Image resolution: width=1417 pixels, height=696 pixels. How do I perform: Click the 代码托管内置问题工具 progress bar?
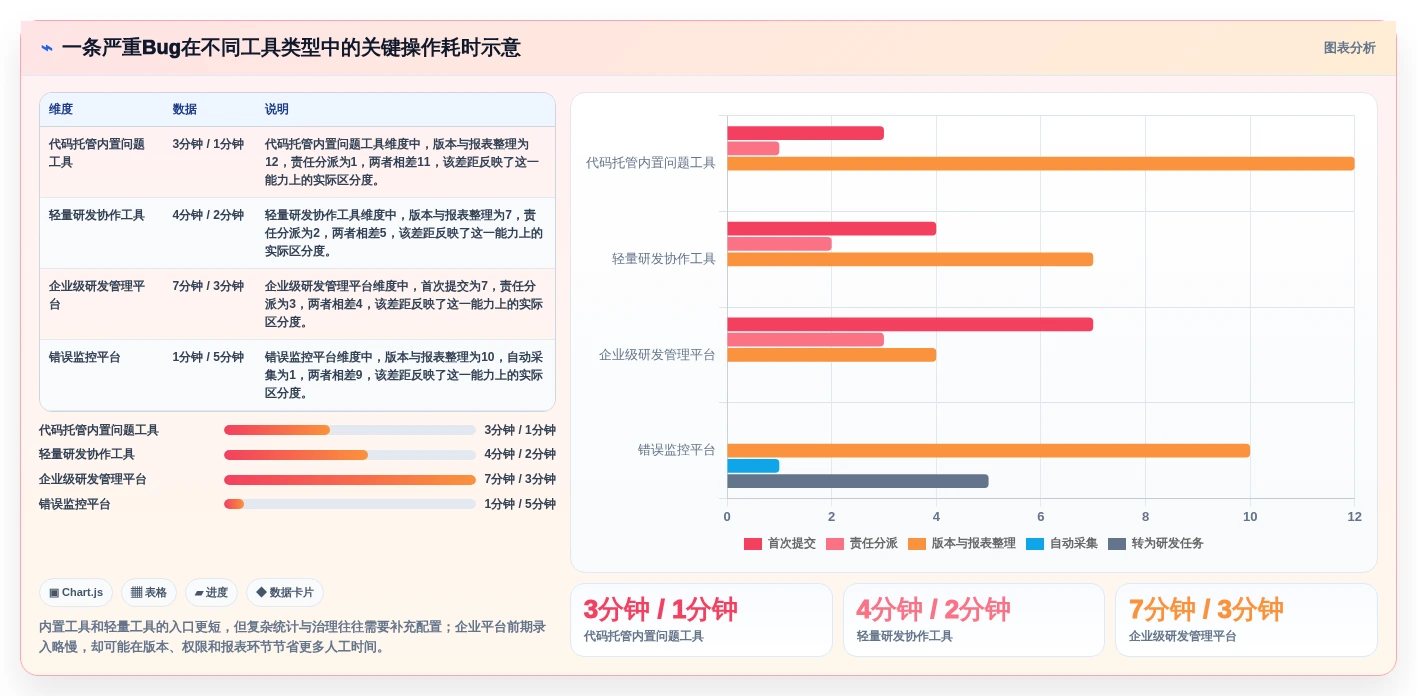pyautogui.click(x=350, y=430)
